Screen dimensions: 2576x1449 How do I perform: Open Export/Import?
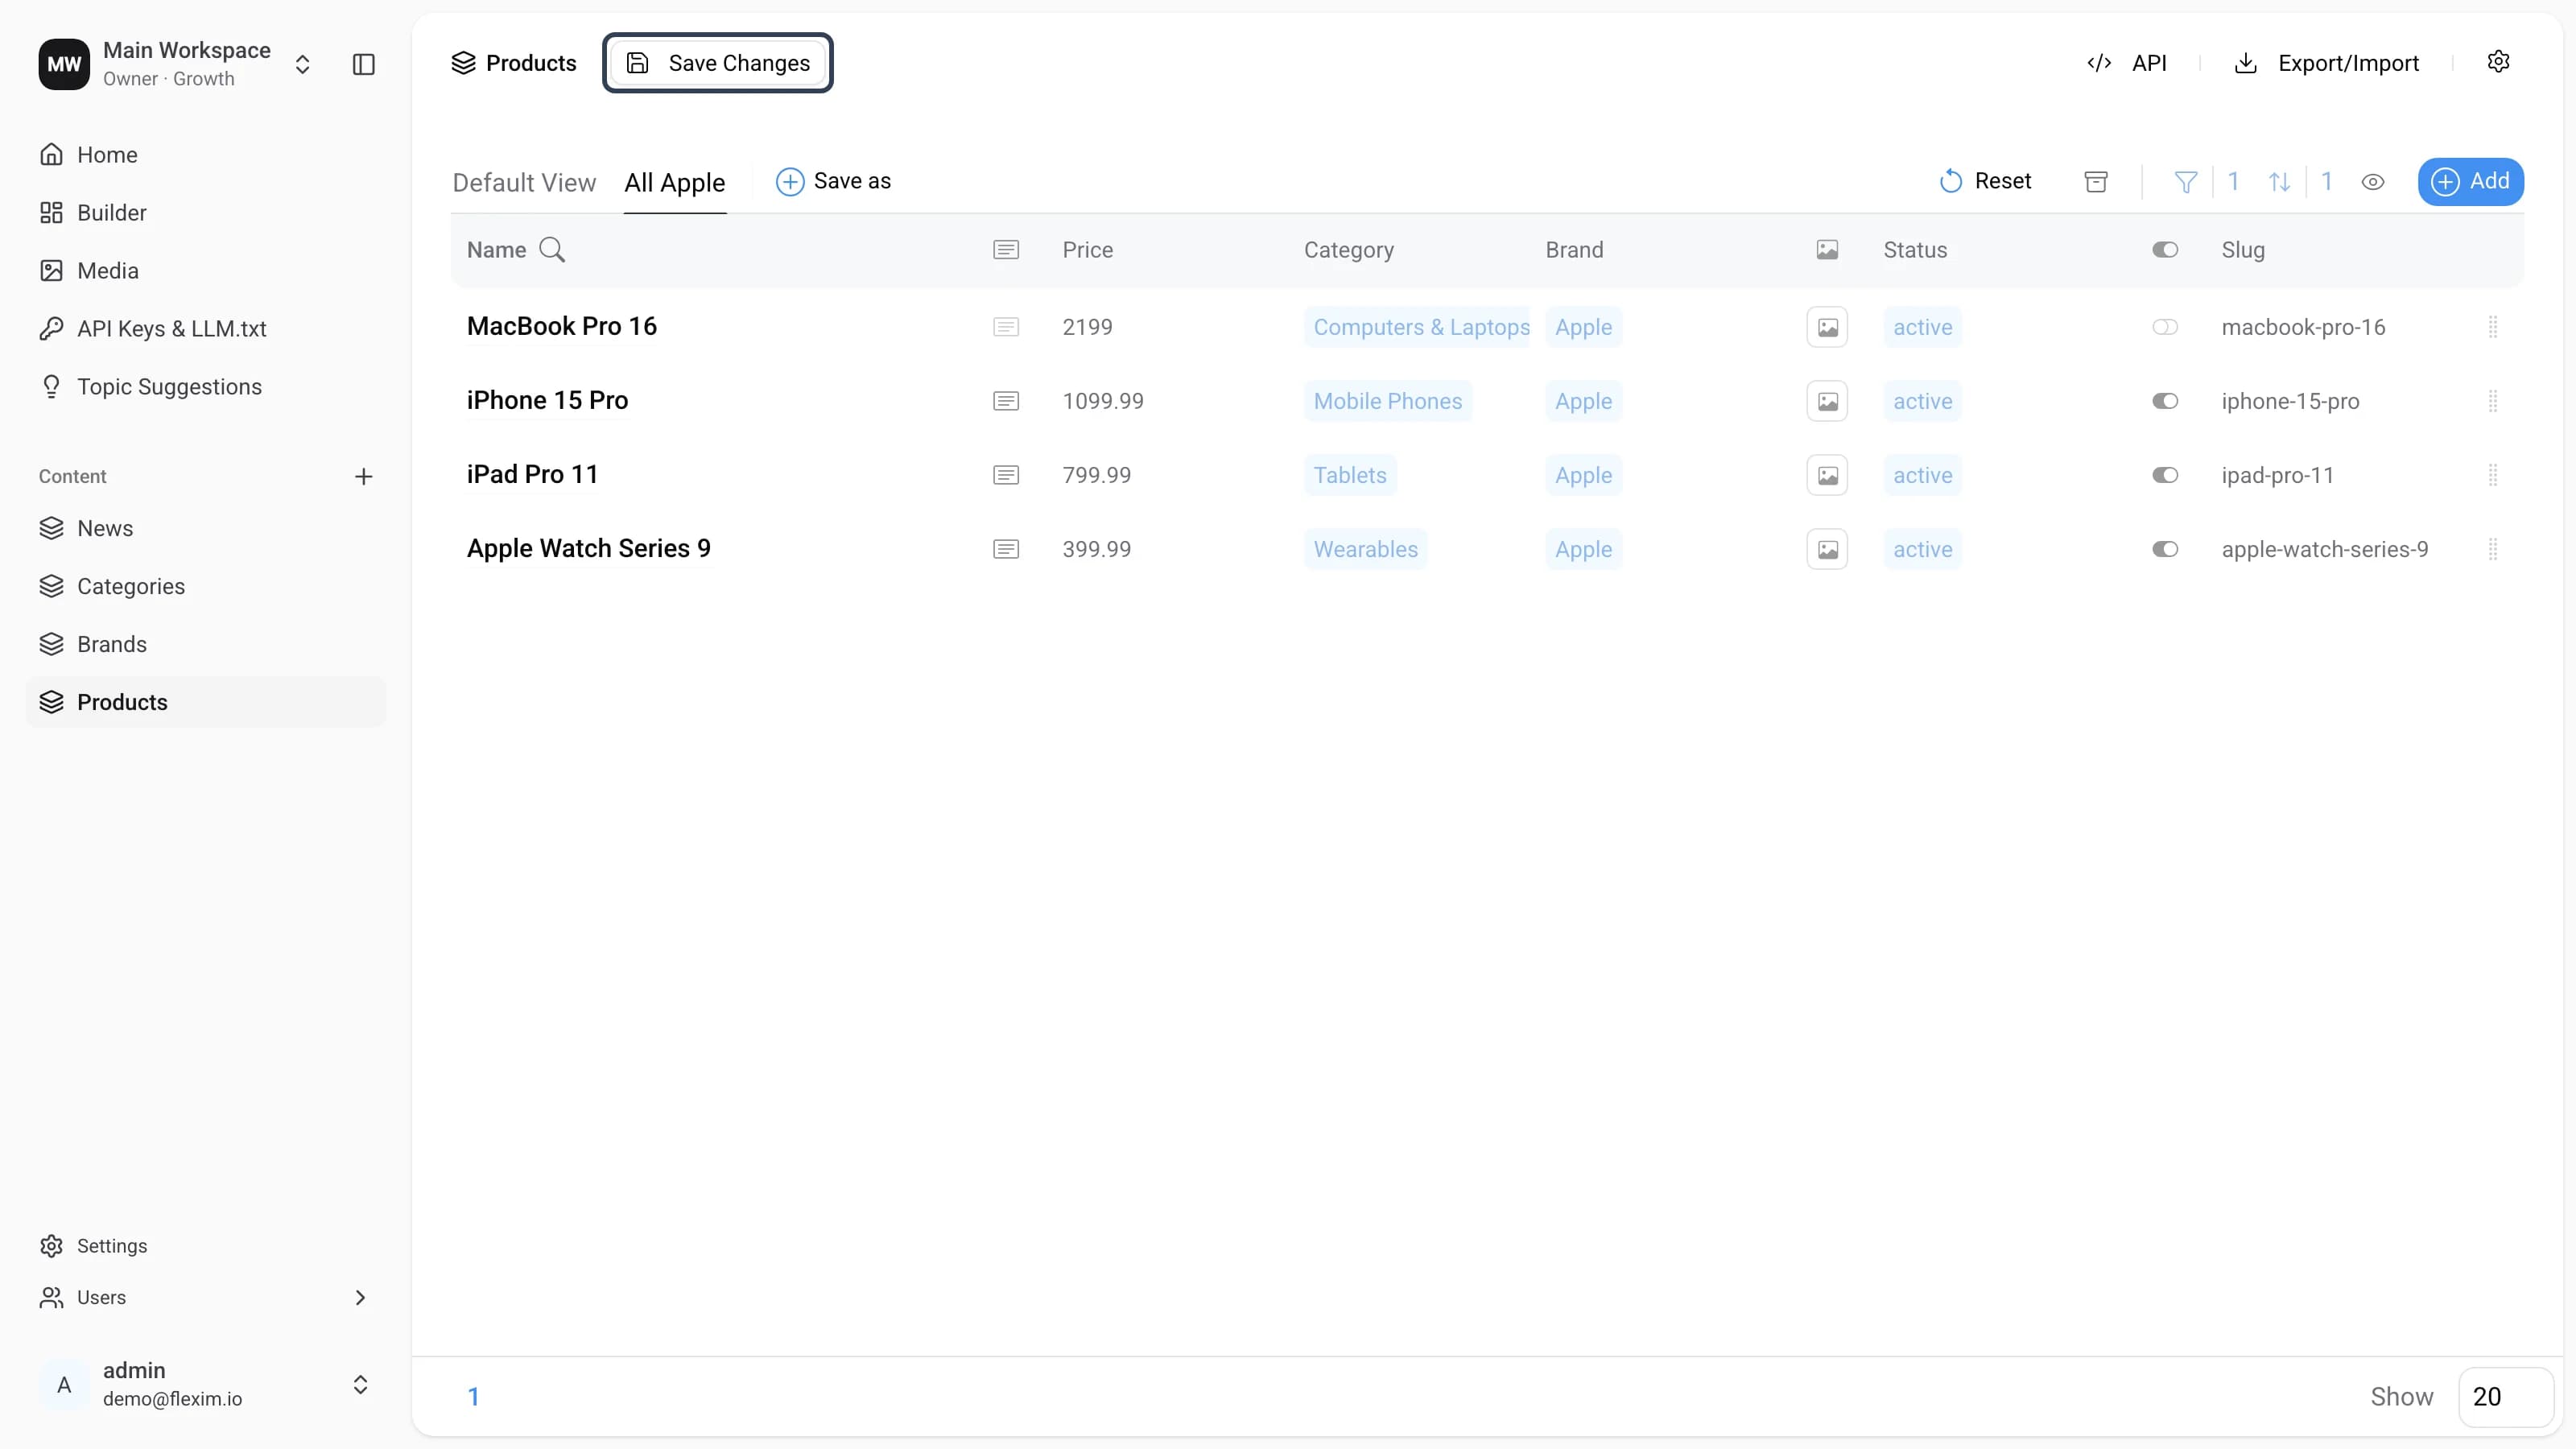2326,63
